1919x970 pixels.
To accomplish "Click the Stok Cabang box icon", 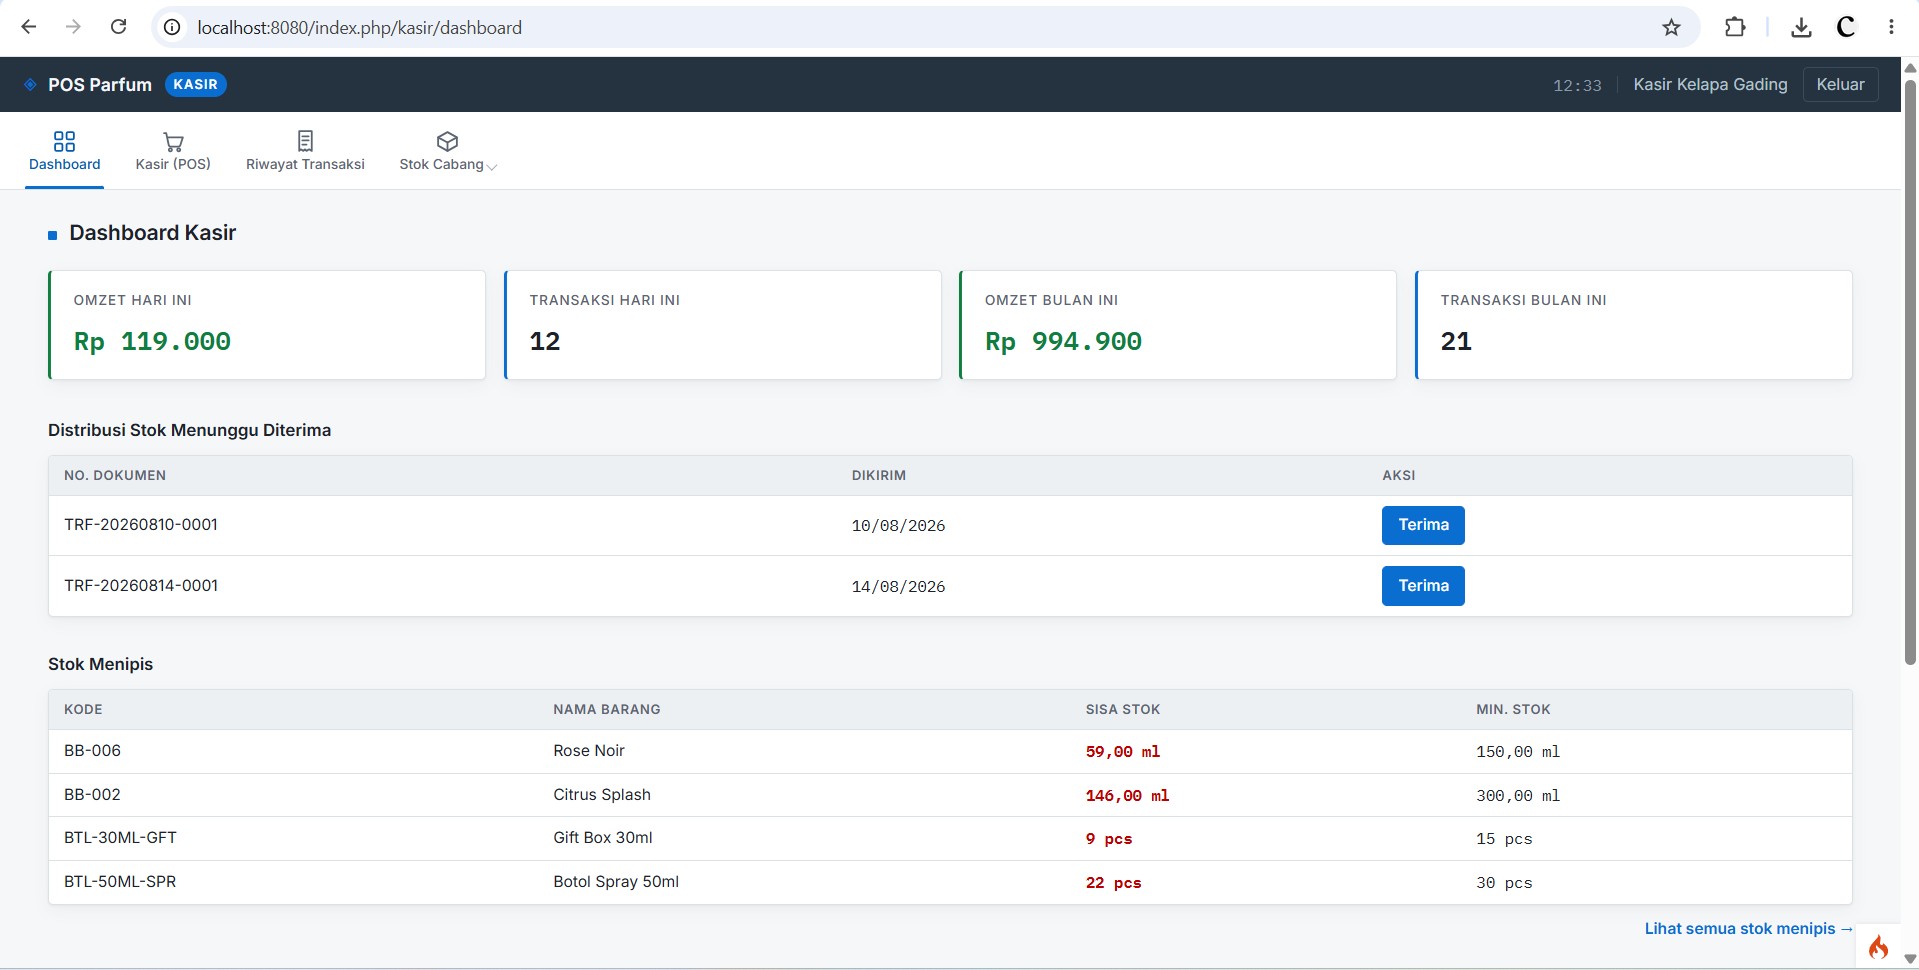I will [447, 141].
